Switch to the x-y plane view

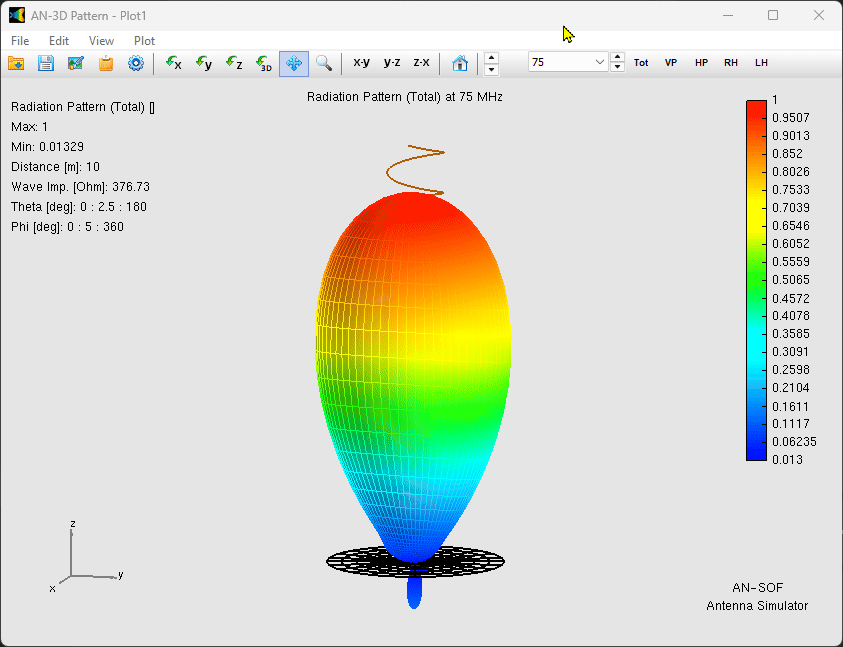coord(361,63)
